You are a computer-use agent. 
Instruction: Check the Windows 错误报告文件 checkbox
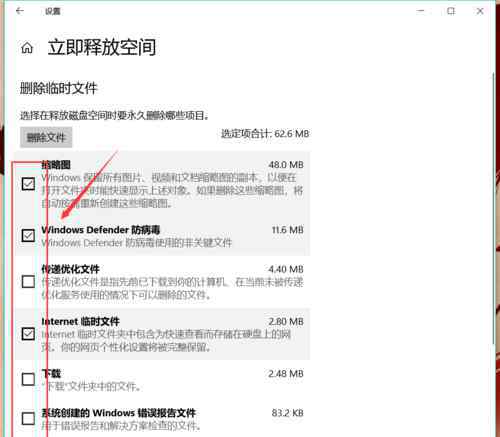pos(28,418)
